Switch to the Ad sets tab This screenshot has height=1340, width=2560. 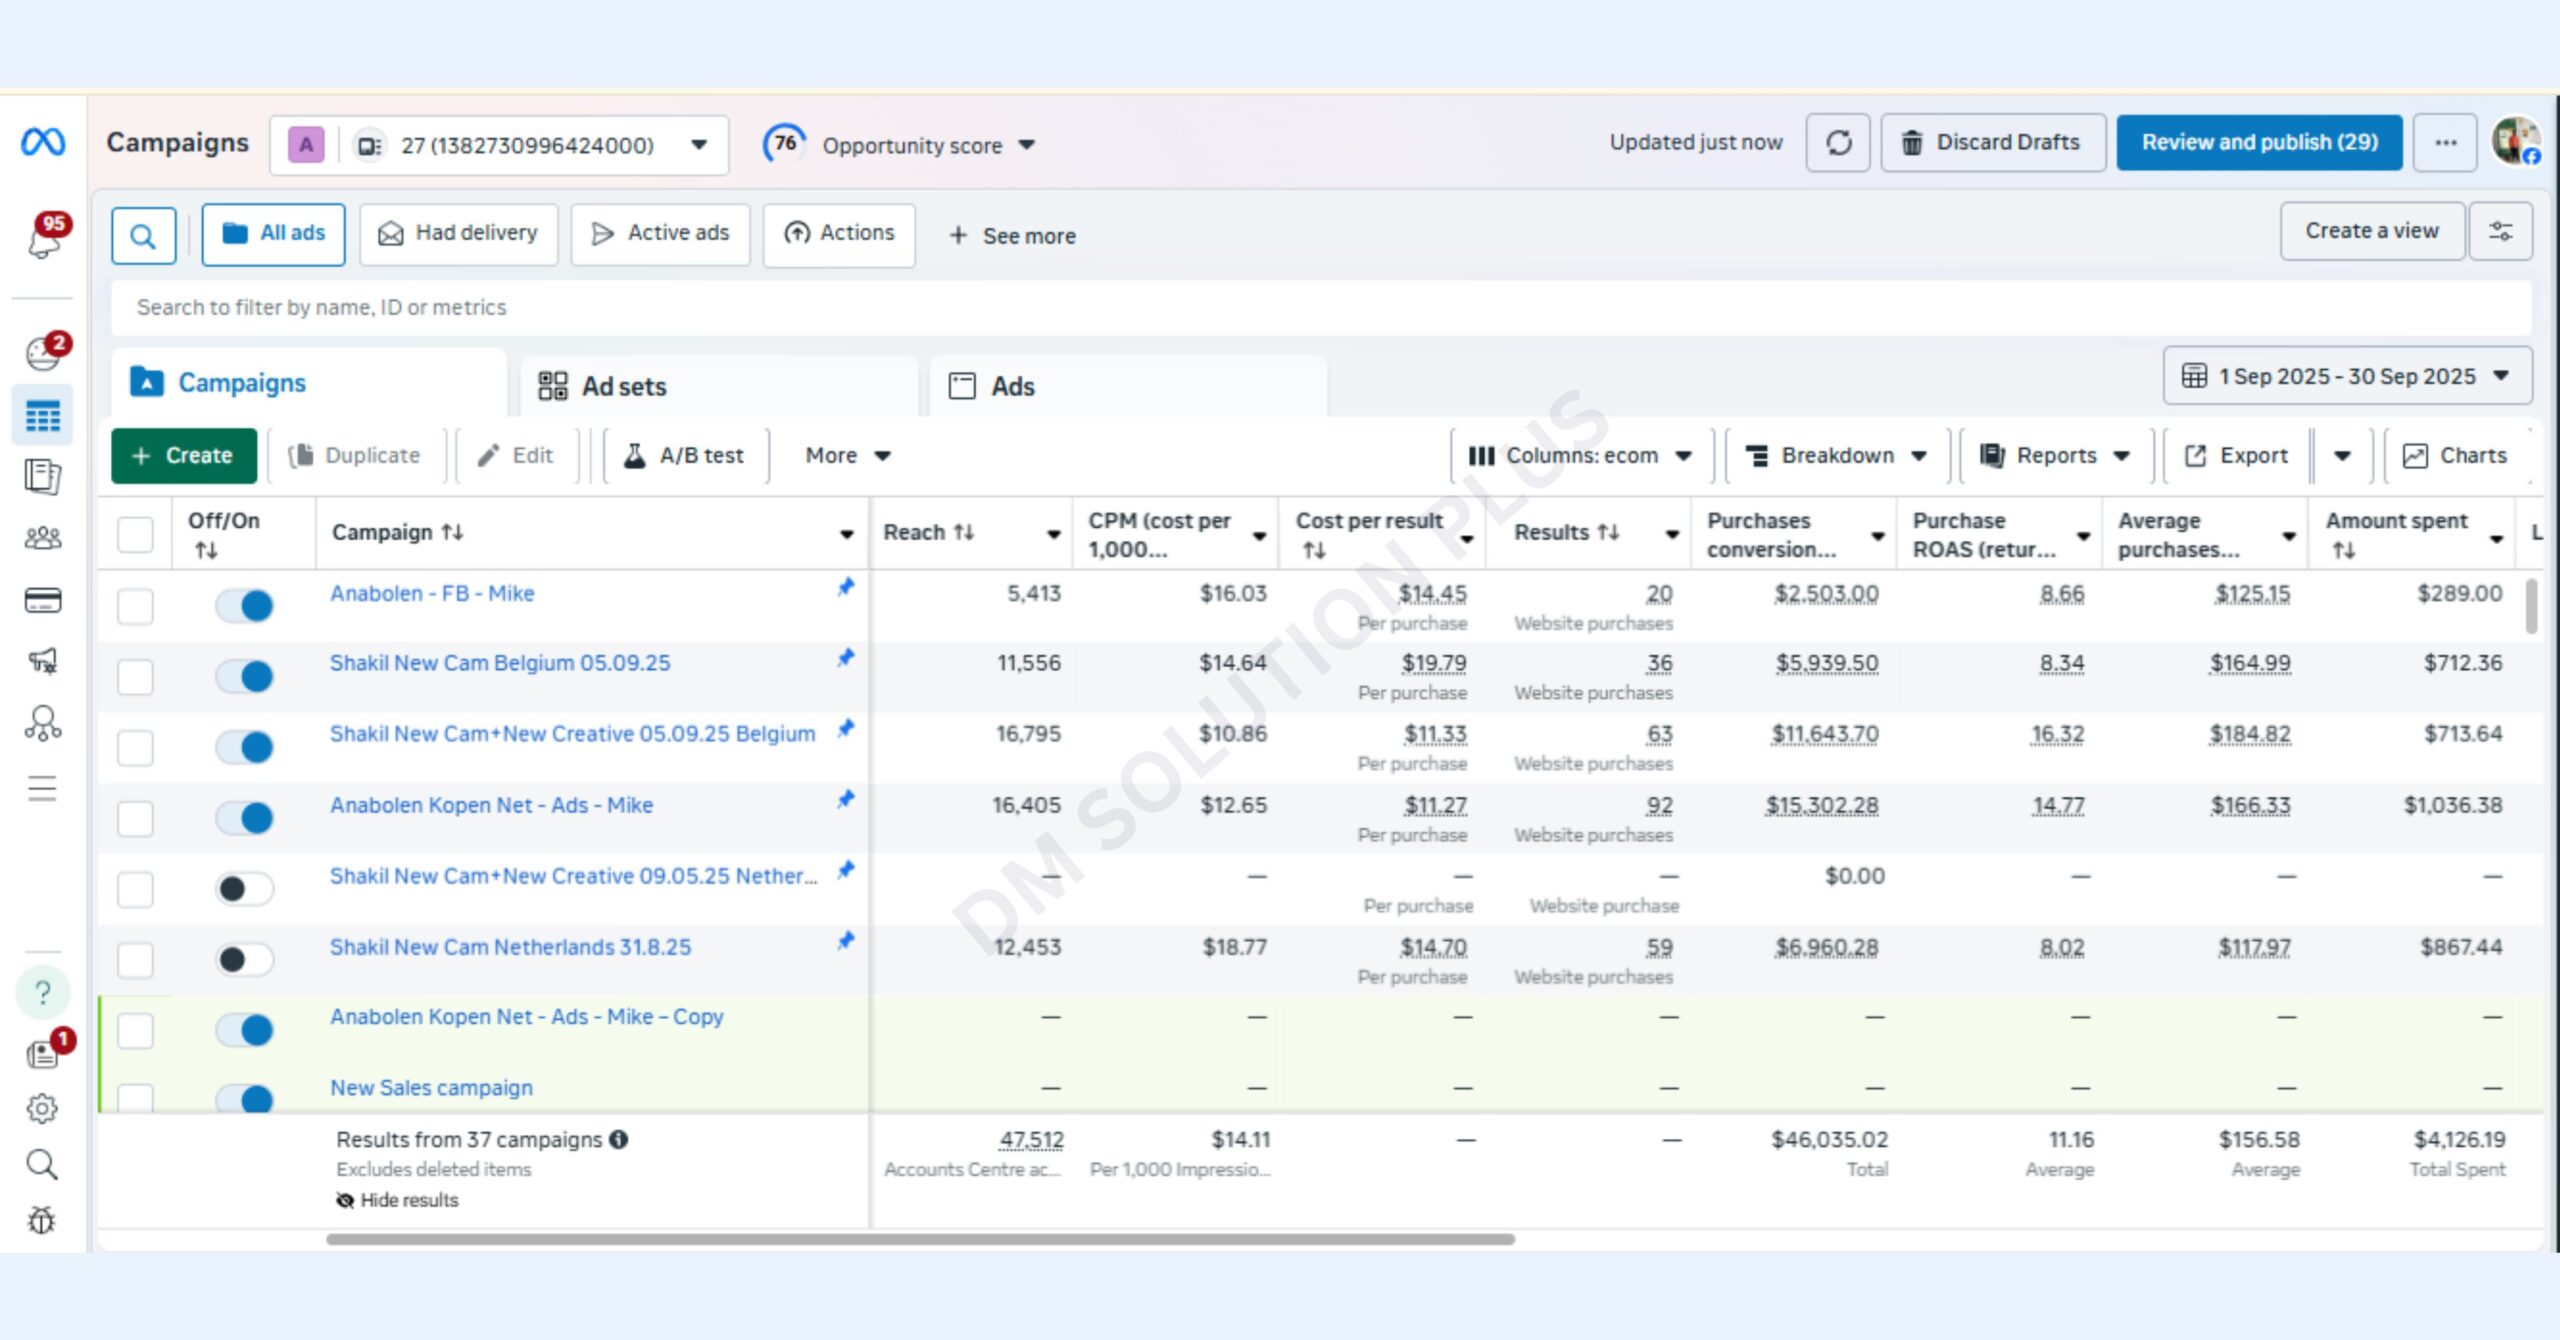[x=623, y=386]
